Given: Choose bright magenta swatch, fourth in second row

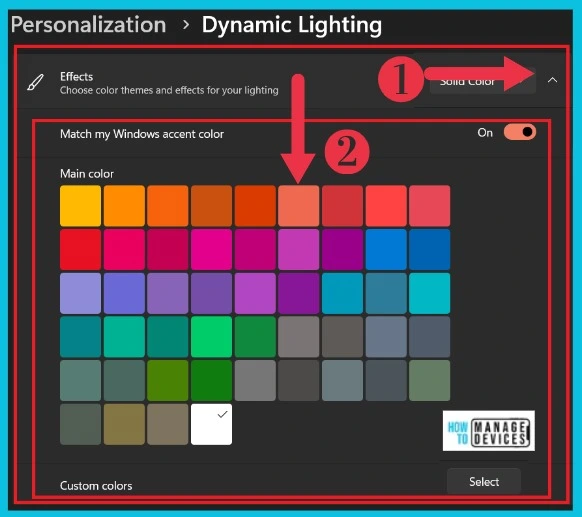Looking at the screenshot, I should [211, 250].
